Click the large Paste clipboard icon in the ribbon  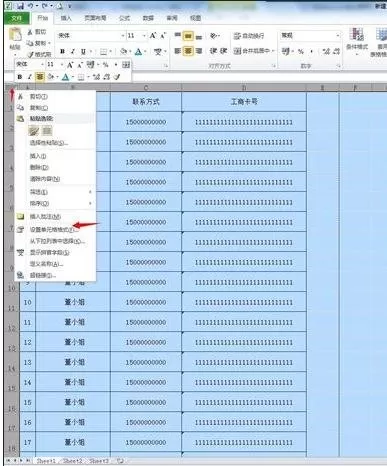tap(15, 35)
